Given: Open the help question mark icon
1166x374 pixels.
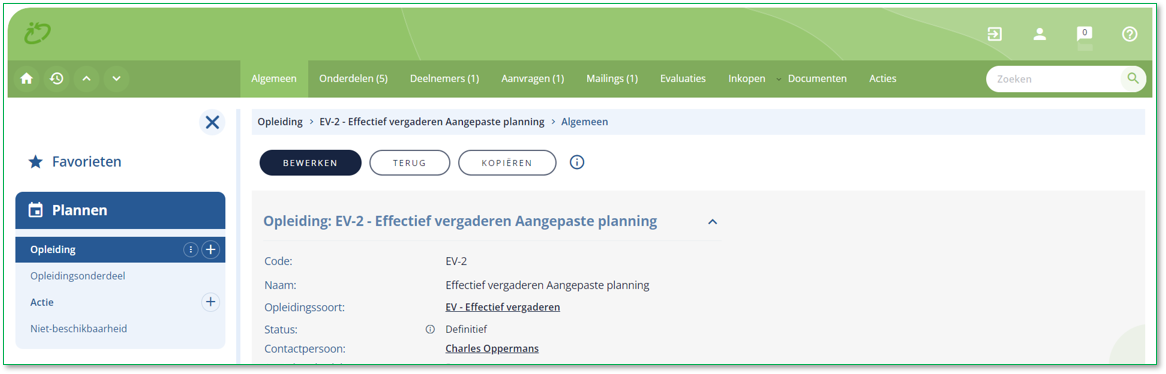Looking at the screenshot, I should (1130, 34).
